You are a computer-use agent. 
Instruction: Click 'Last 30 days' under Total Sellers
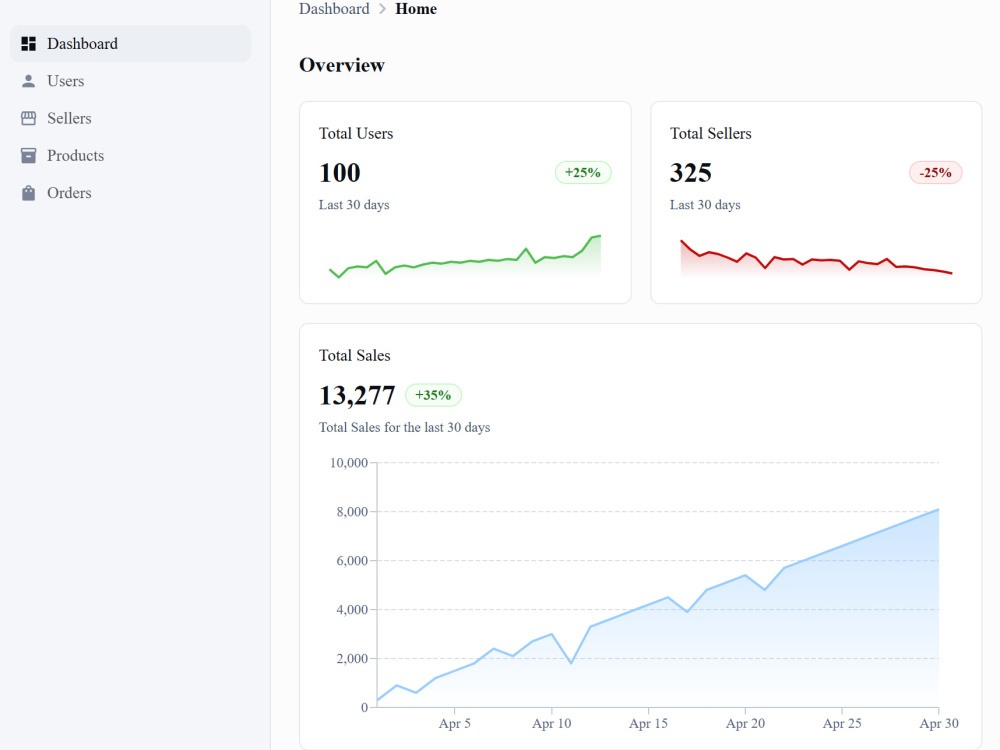705,205
